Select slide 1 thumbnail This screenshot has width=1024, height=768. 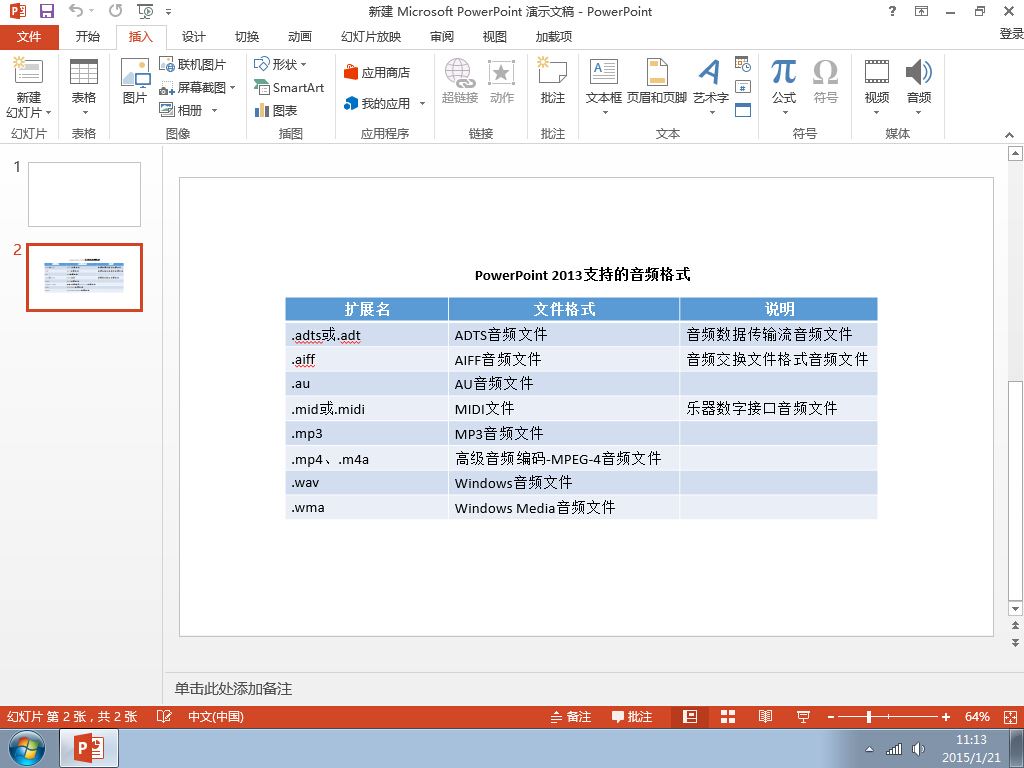coord(84,194)
